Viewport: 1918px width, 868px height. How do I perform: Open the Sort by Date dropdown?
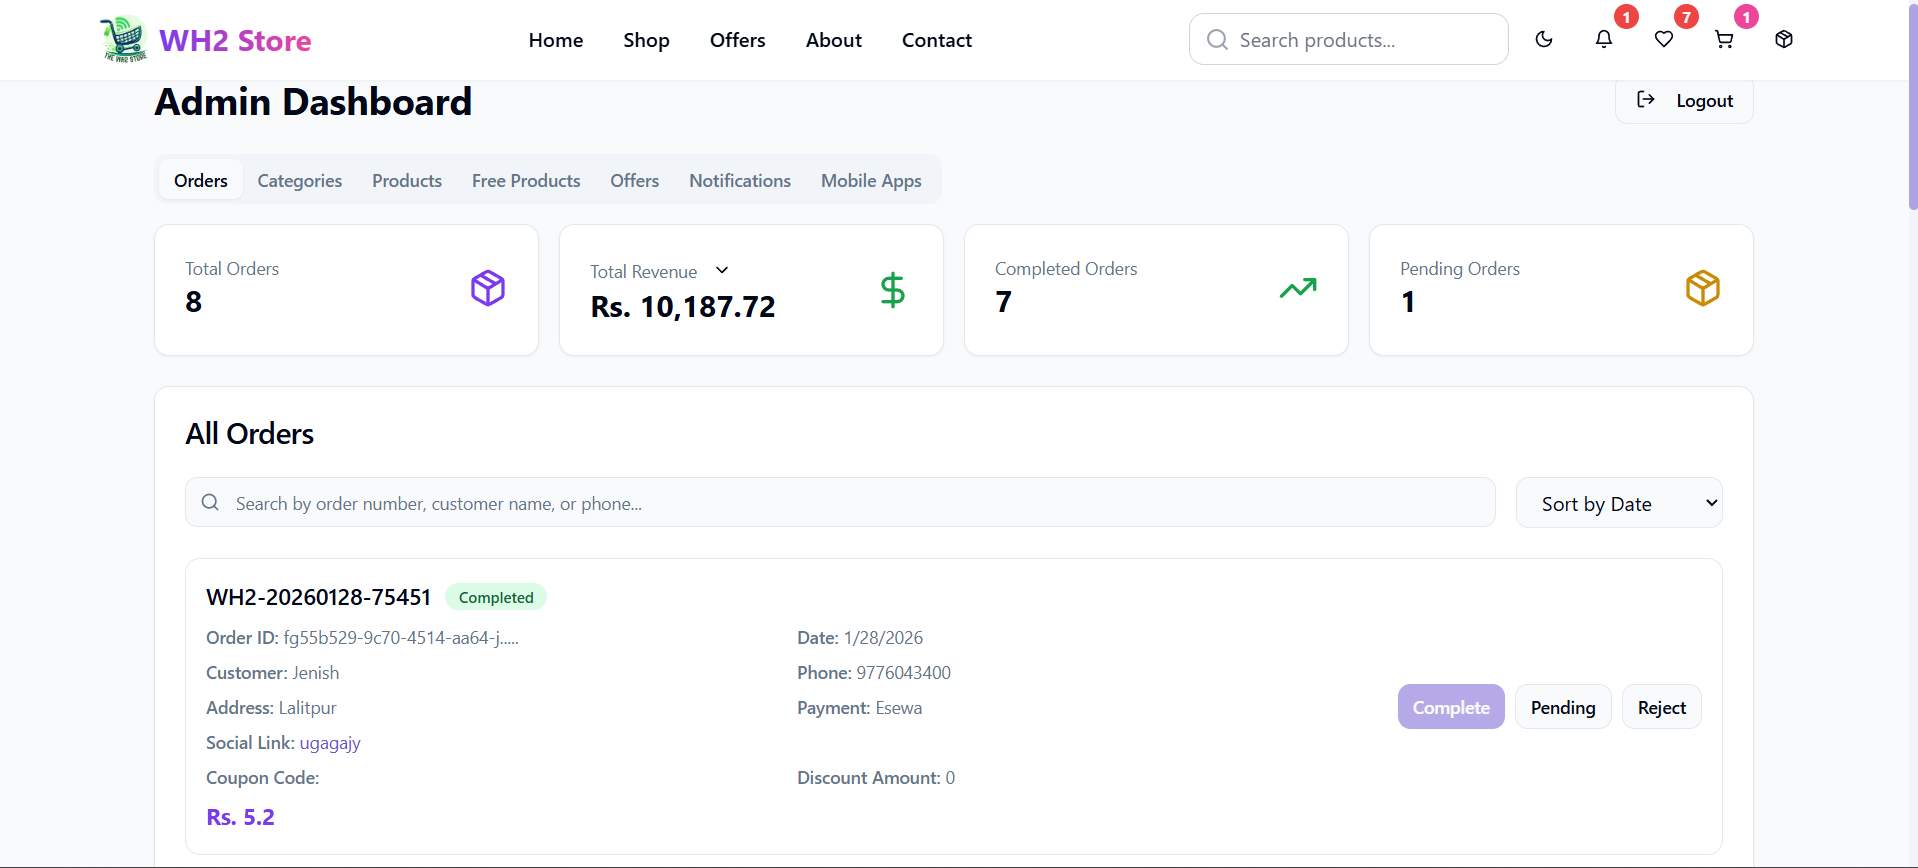pos(1618,503)
